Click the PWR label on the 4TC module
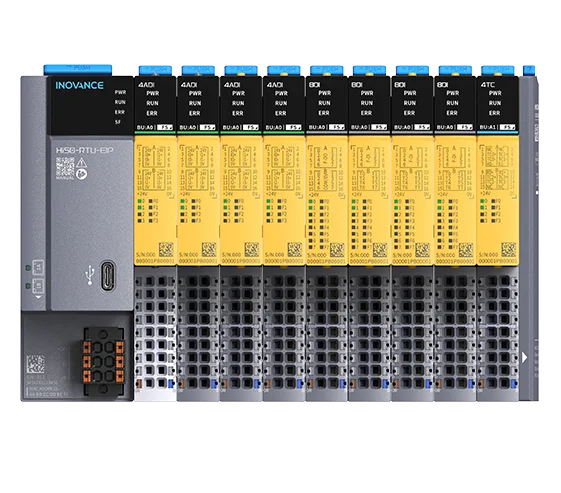 495,93
